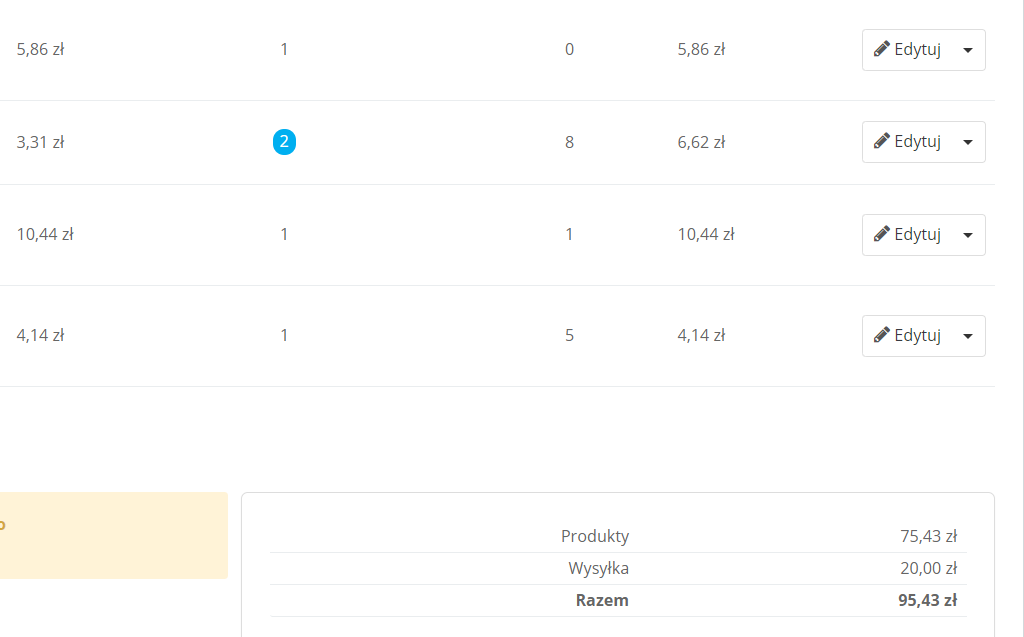
Task: Click the Produkty amount 75,43 zł
Action: point(929,536)
